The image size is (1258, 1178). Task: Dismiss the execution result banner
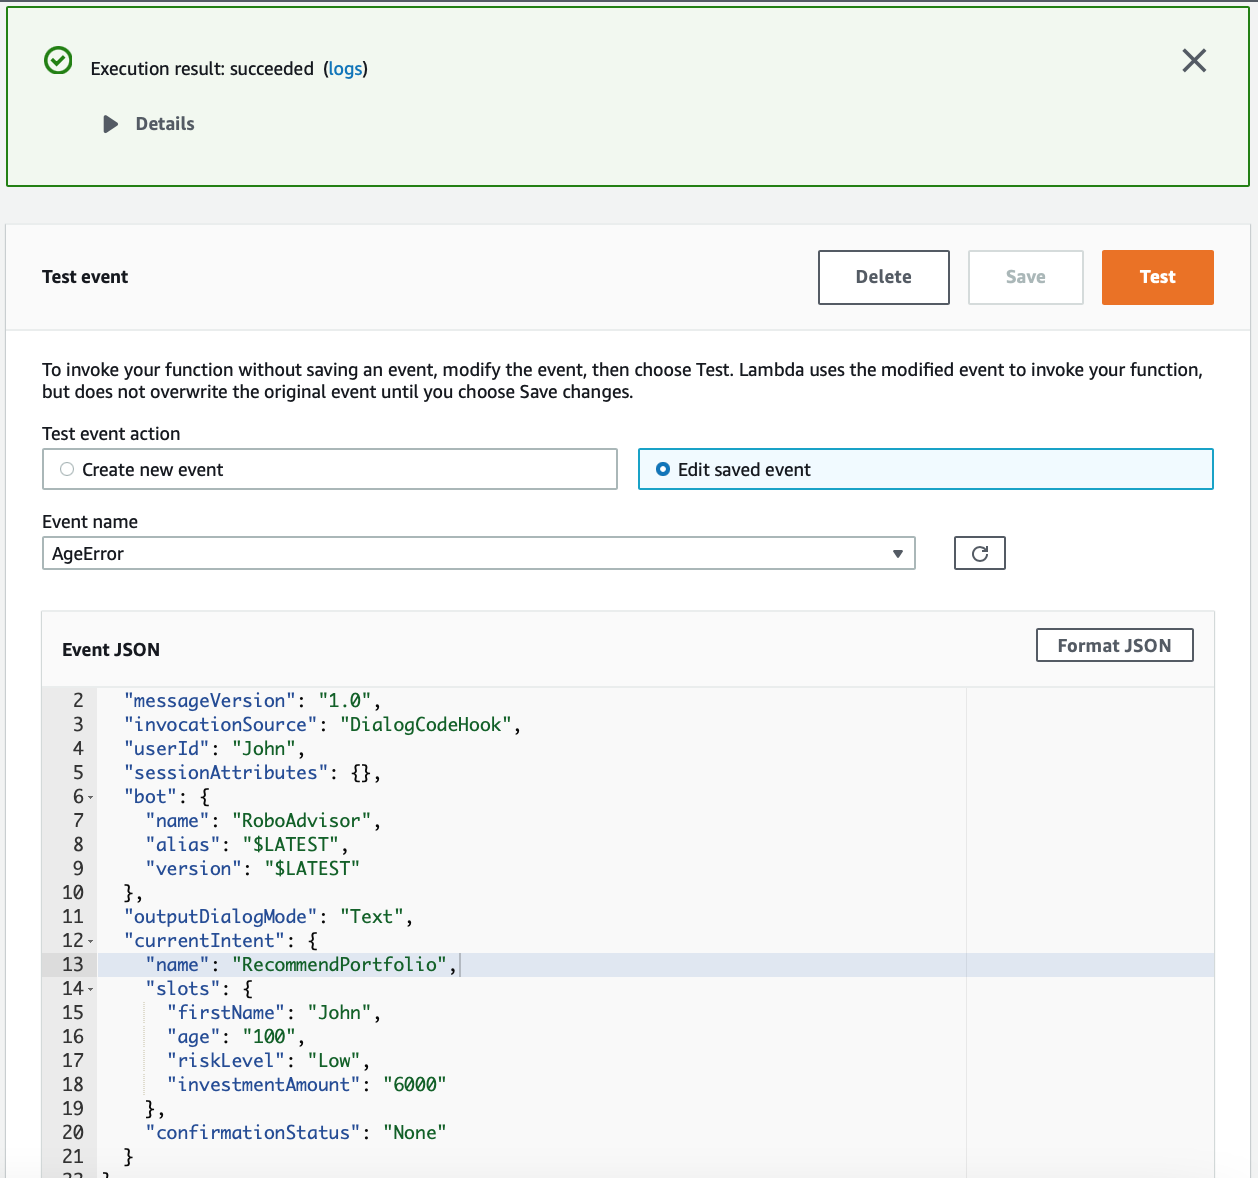(1194, 61)
